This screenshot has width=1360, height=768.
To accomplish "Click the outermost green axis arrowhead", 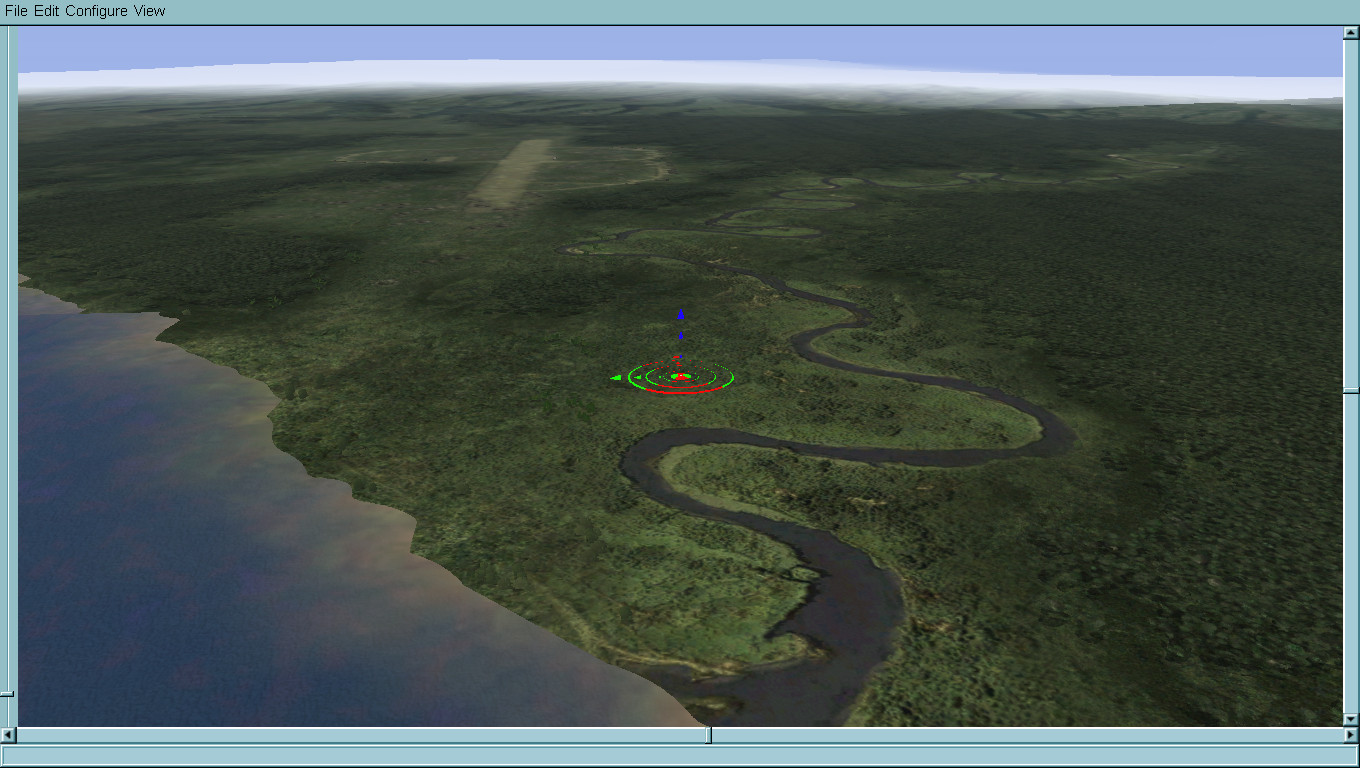I will point(615,377).
